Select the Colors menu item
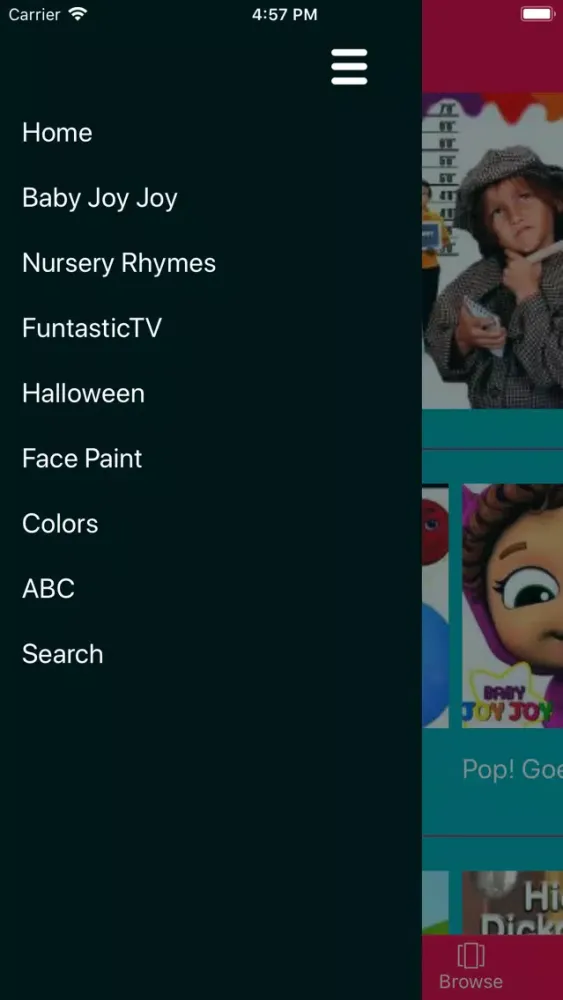The height and width of the screenshot is (1000, 563). pos(60,524)
